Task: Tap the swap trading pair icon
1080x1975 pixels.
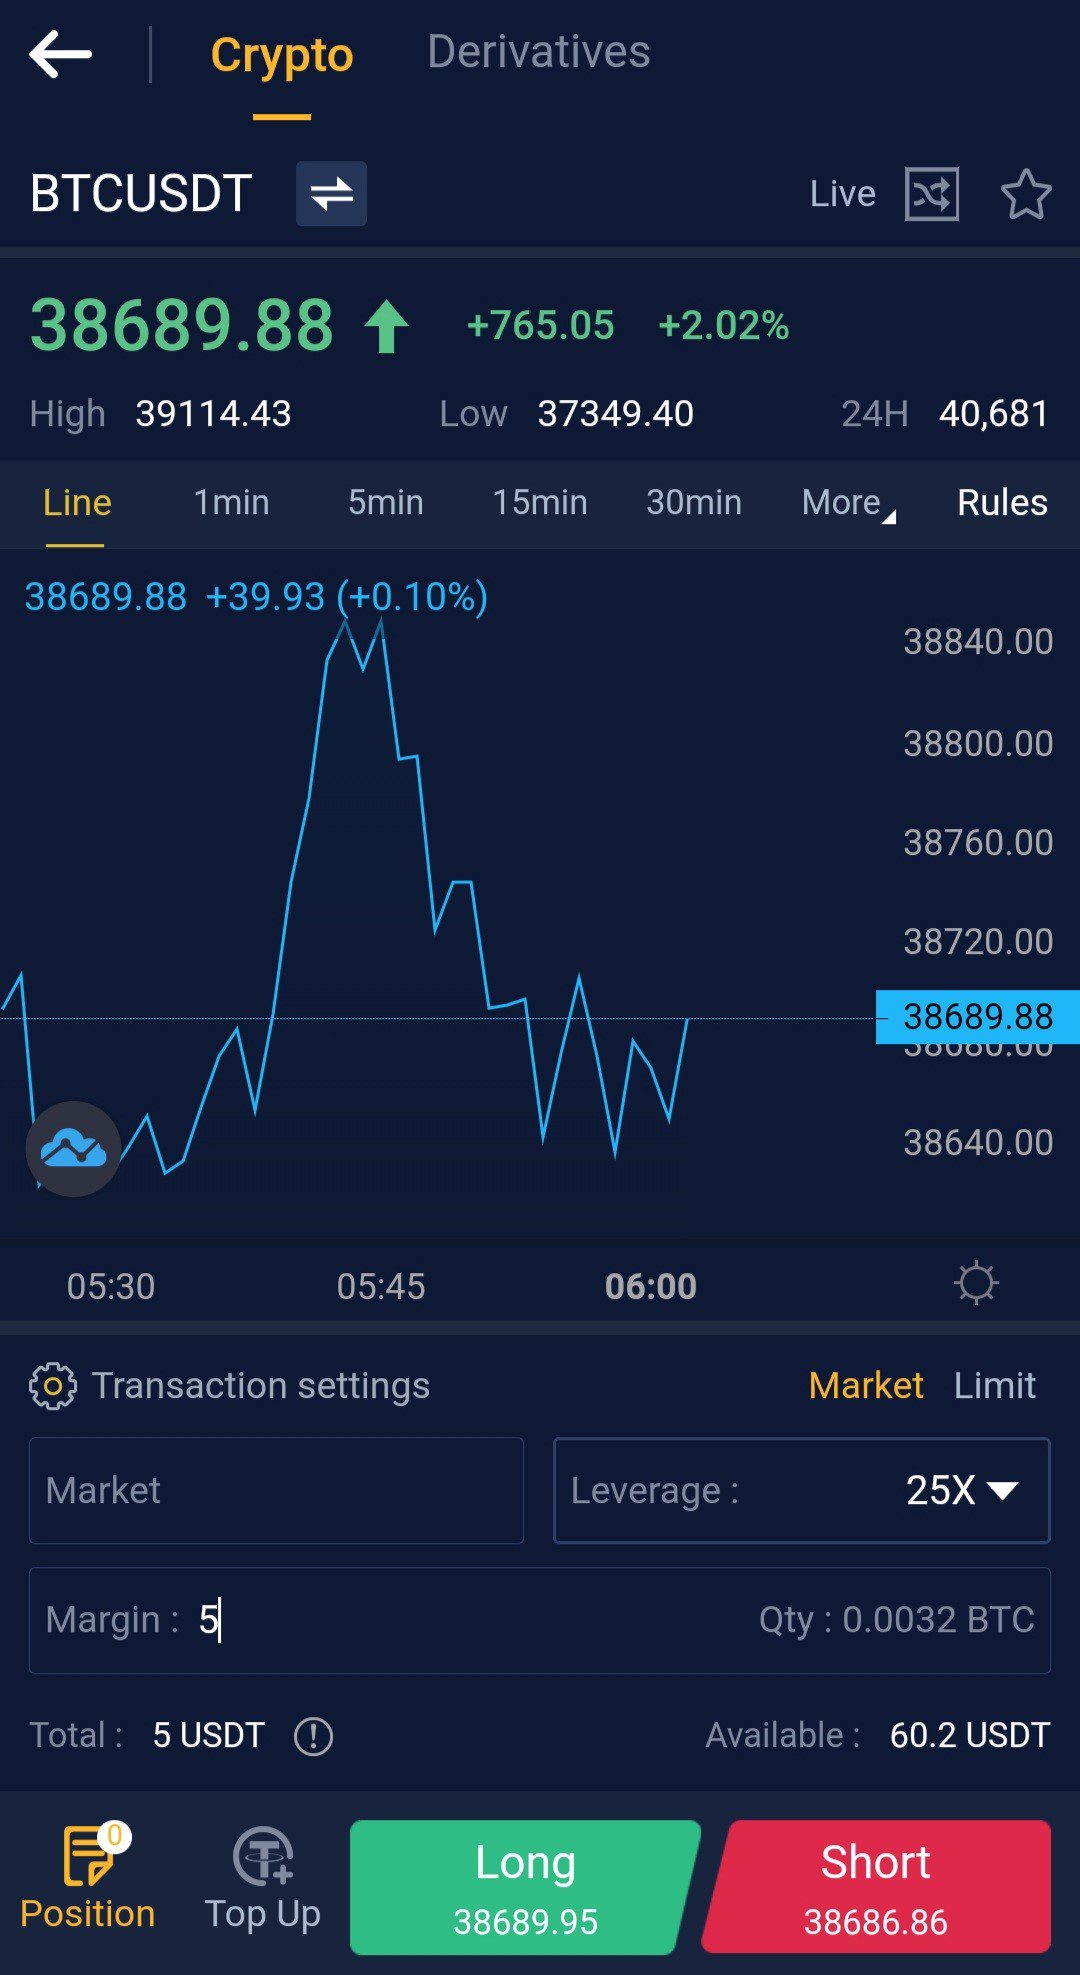Action: (331, 193)
